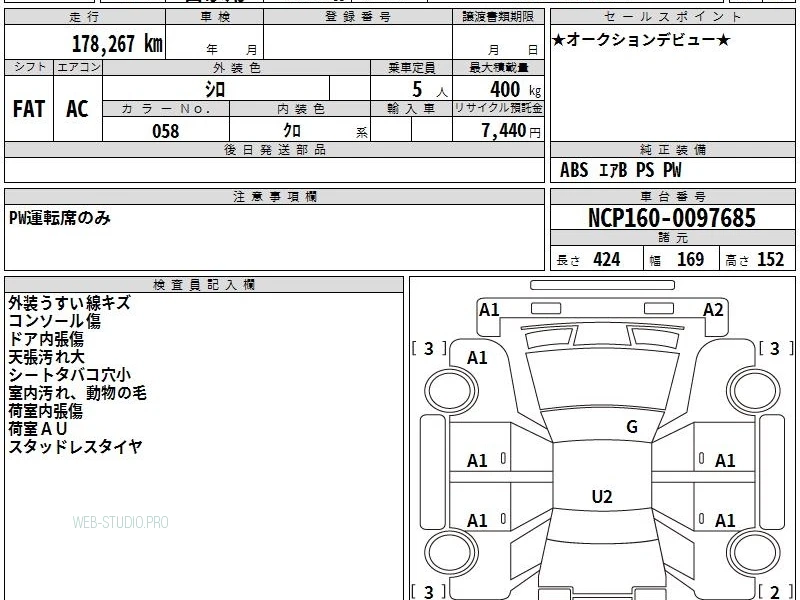The width and height of the screenshot is (800, 600).
Task: Click the 最大積載量 header
Action: pos(498,67)
